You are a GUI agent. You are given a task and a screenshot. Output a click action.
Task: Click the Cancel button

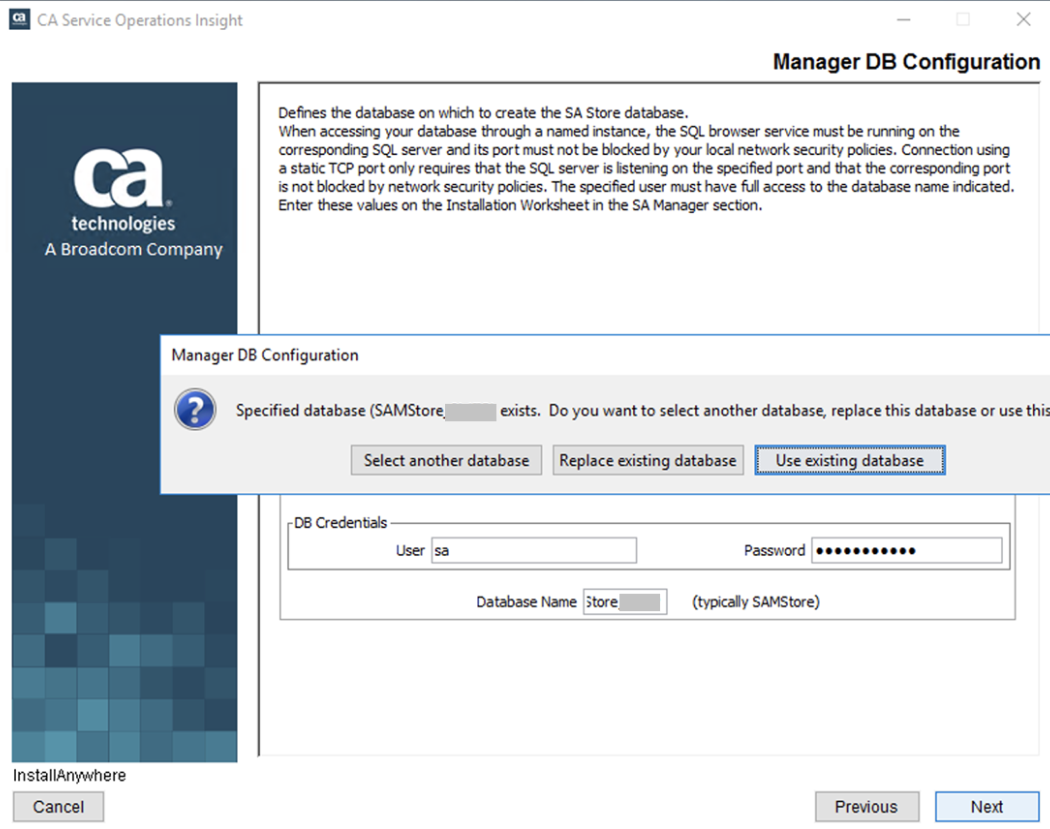point(58,807)
